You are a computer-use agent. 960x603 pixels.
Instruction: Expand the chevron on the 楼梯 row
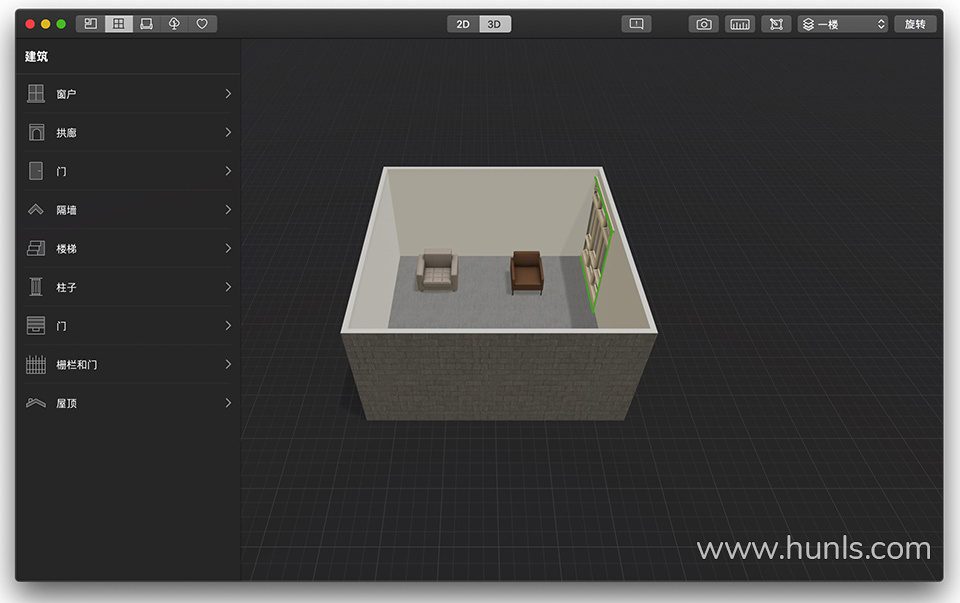[228, 248]
